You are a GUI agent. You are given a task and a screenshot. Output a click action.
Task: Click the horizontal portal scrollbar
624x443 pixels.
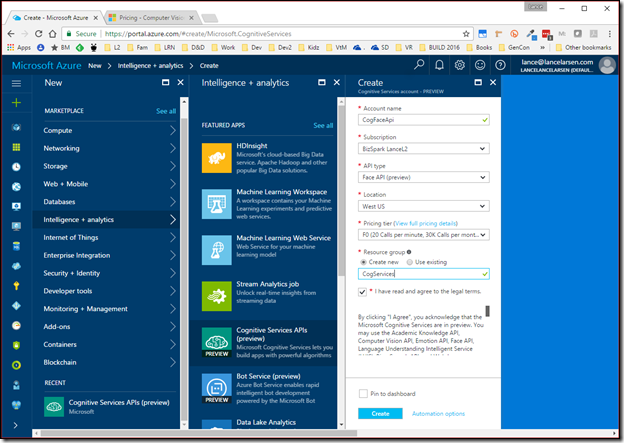tap(199, 433)
